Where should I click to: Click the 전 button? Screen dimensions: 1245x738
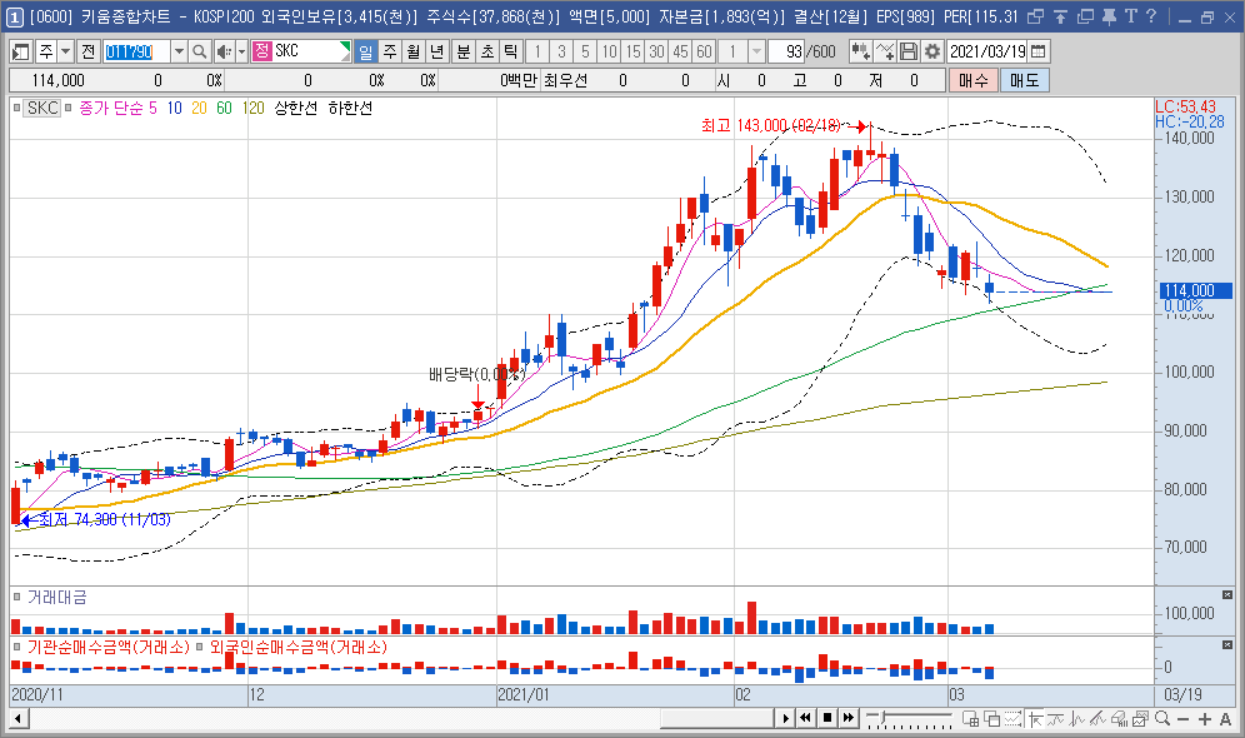pos(88,51)
